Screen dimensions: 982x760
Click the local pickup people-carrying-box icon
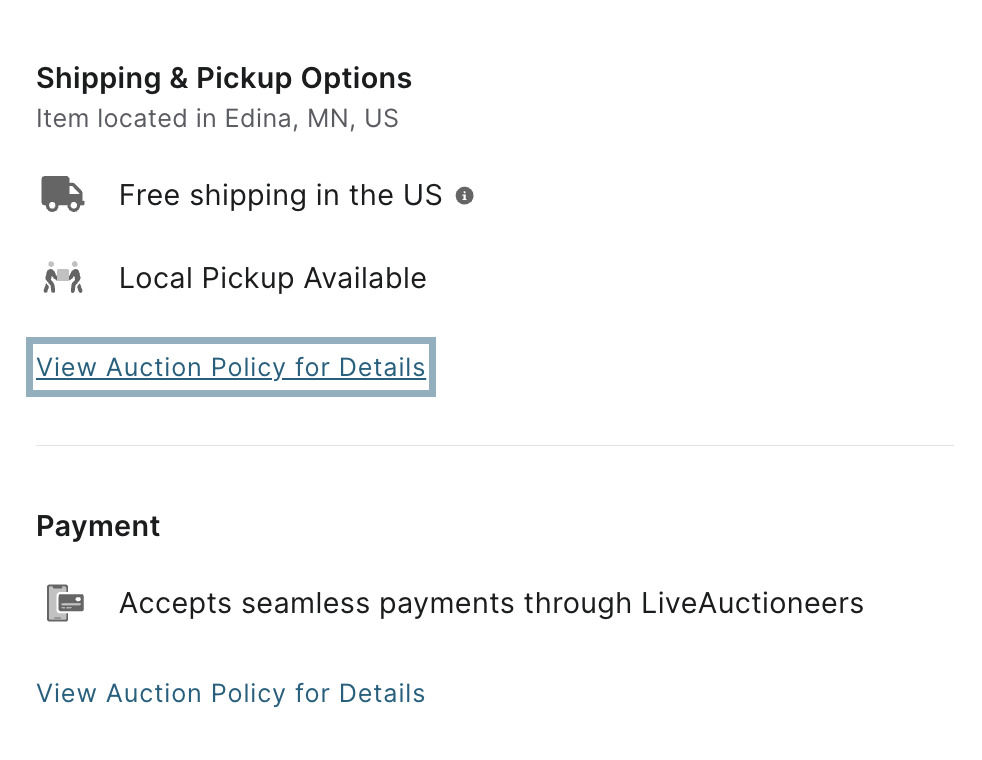click(63, 277)
